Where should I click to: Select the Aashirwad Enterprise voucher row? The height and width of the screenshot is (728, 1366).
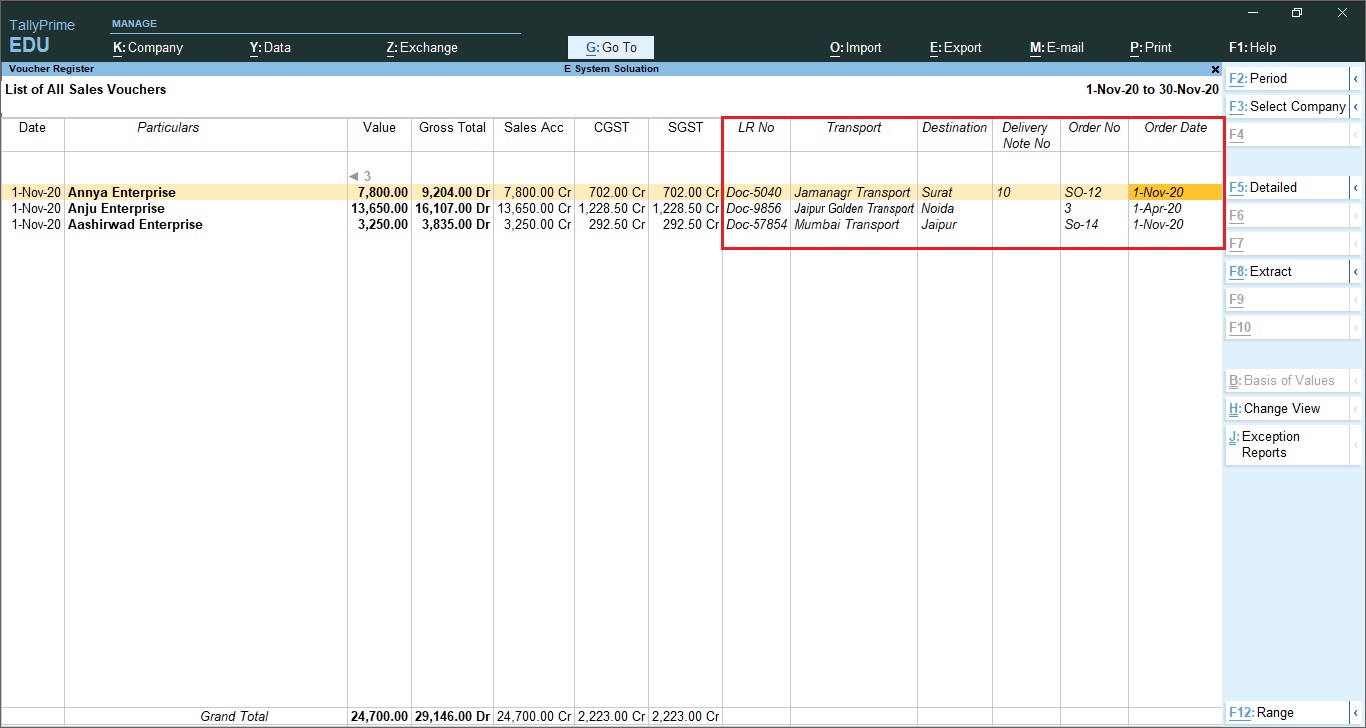coord(135,225)
